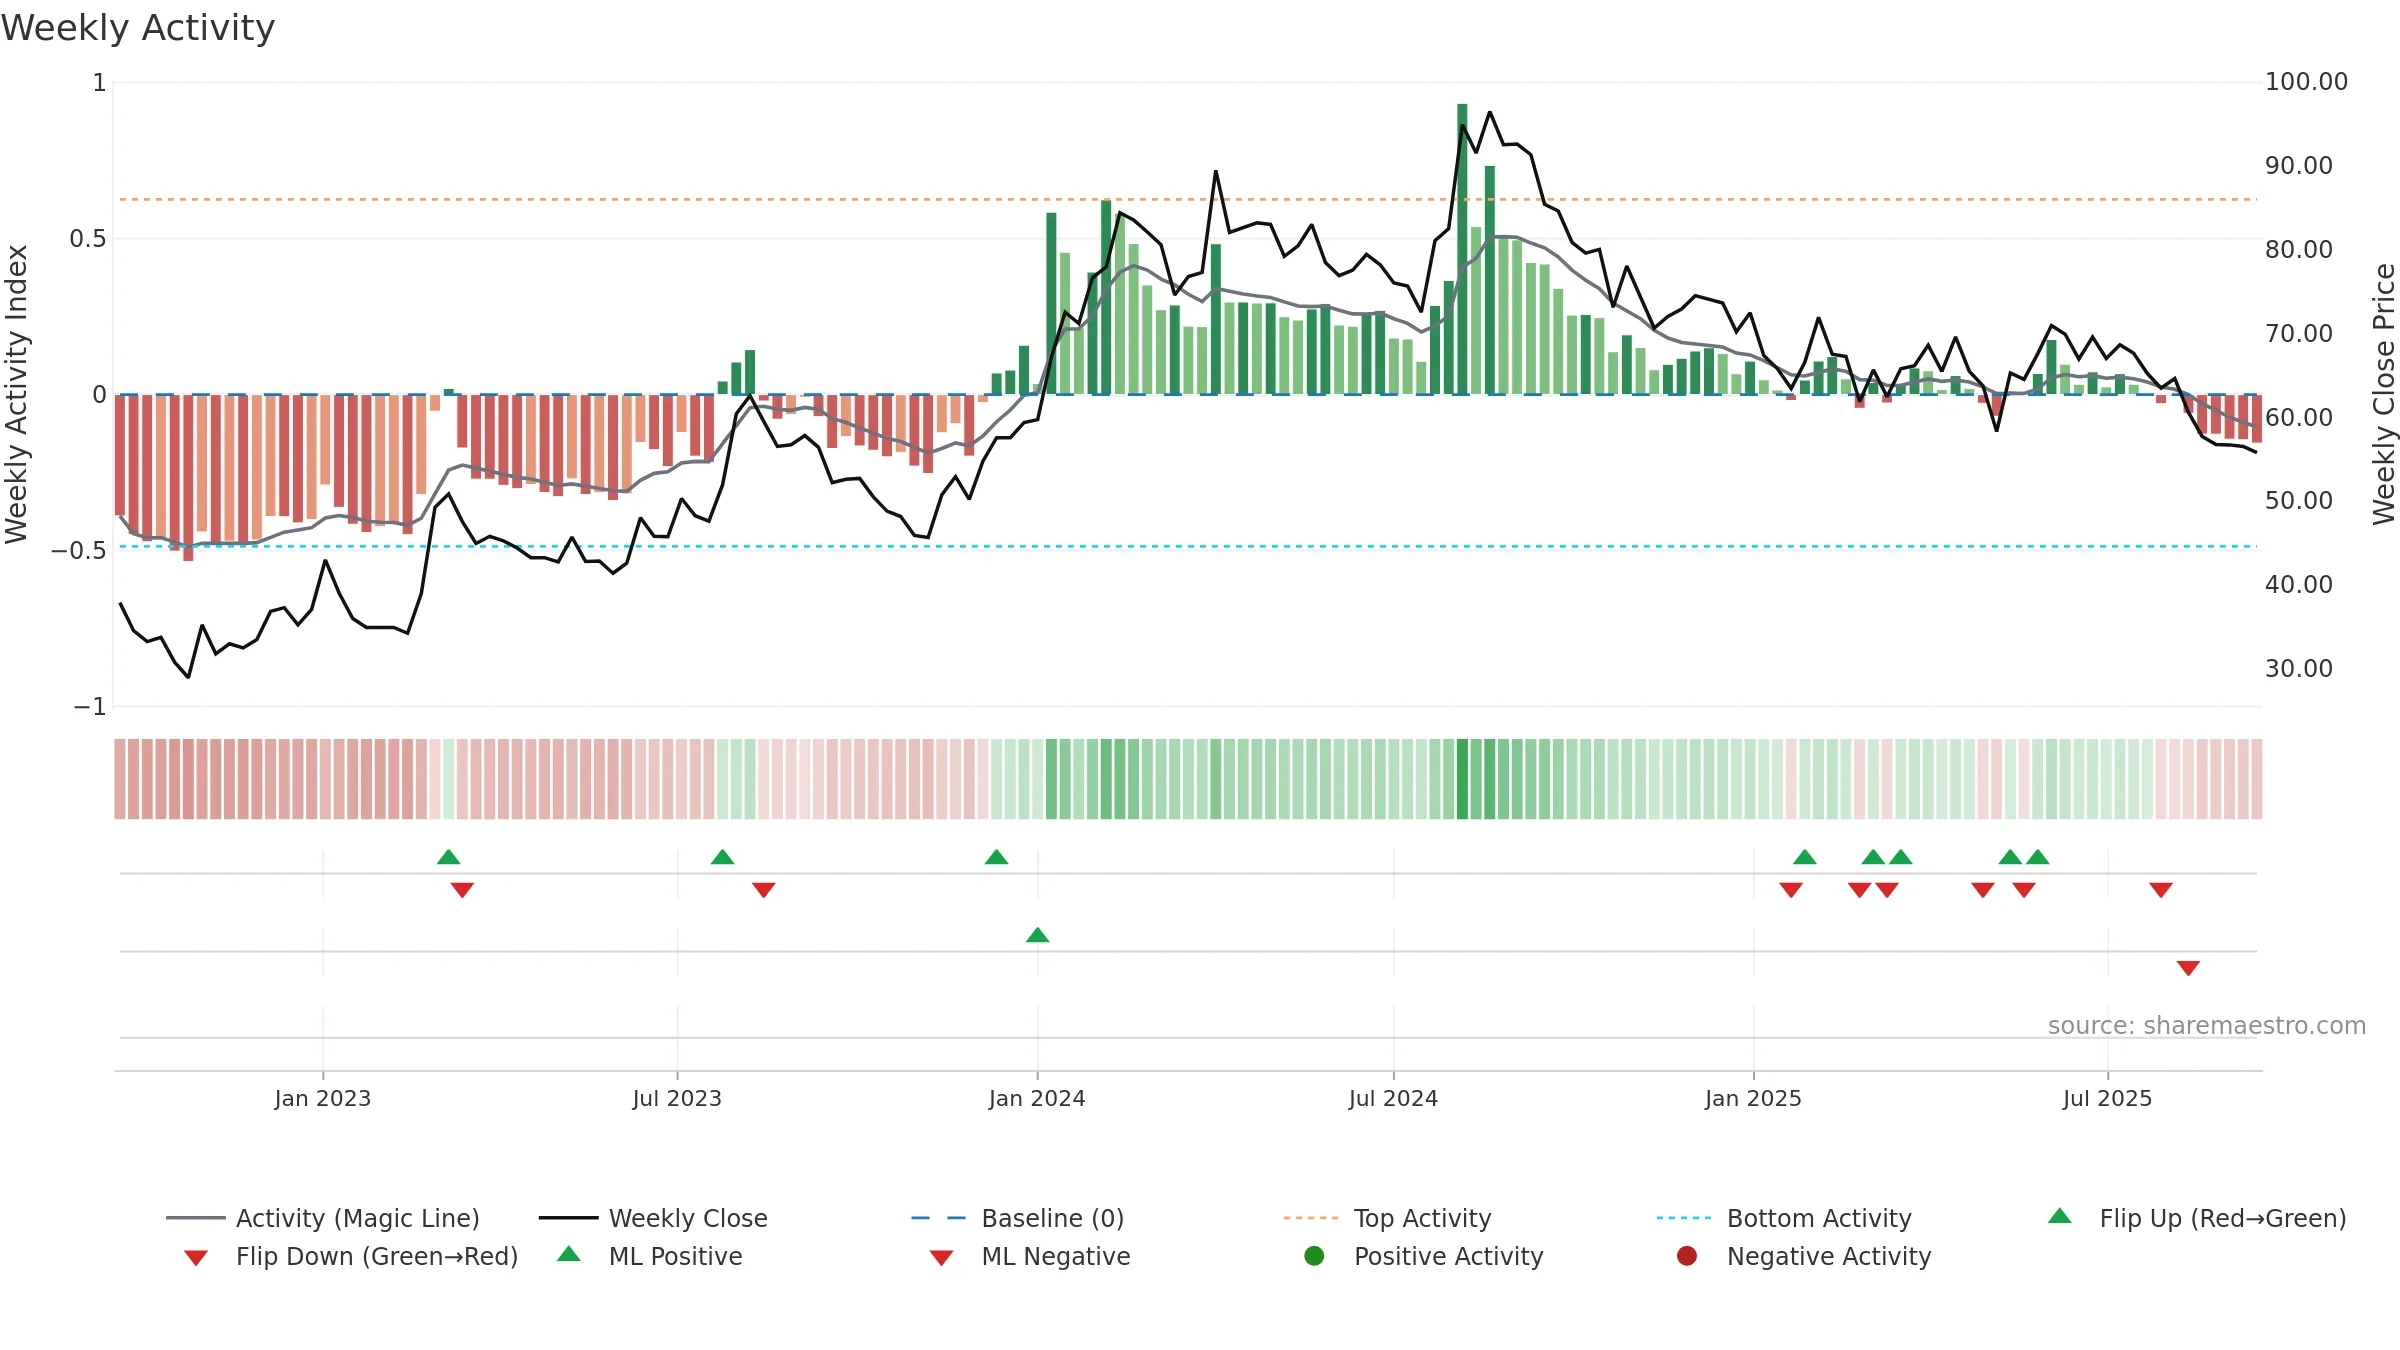Screen dimensions: 2400x1350
Task: Click the −0.5 activity tick label
Action: tap(78, 550)
